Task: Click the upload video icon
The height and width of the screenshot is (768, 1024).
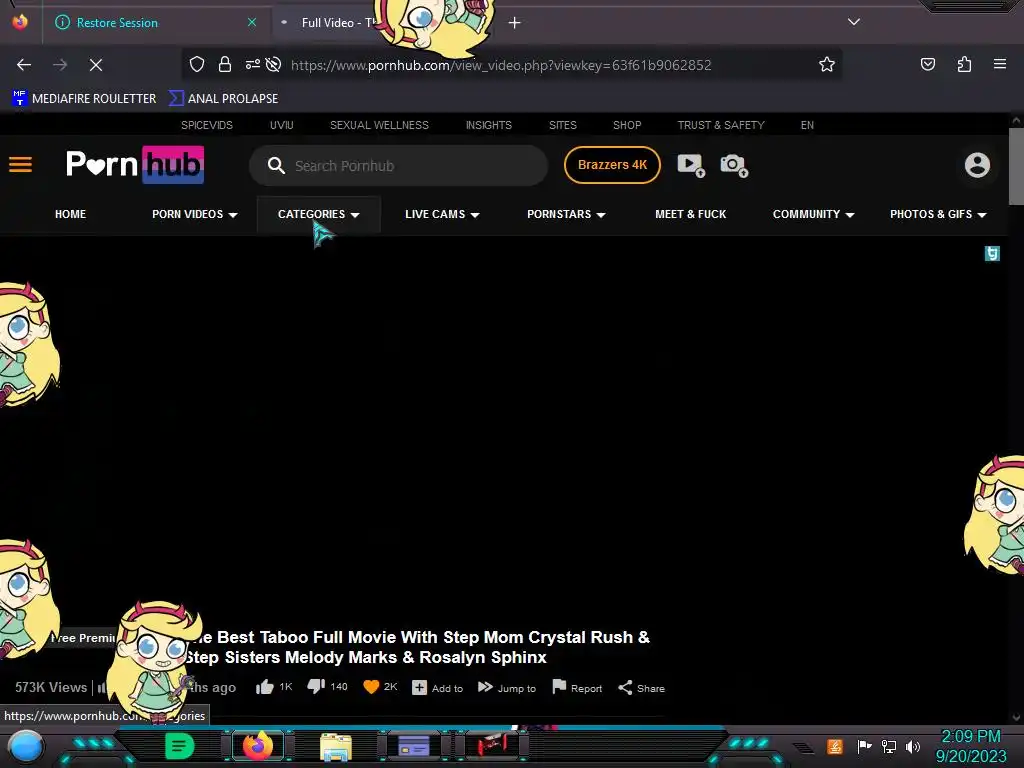Action: (691, 165)
